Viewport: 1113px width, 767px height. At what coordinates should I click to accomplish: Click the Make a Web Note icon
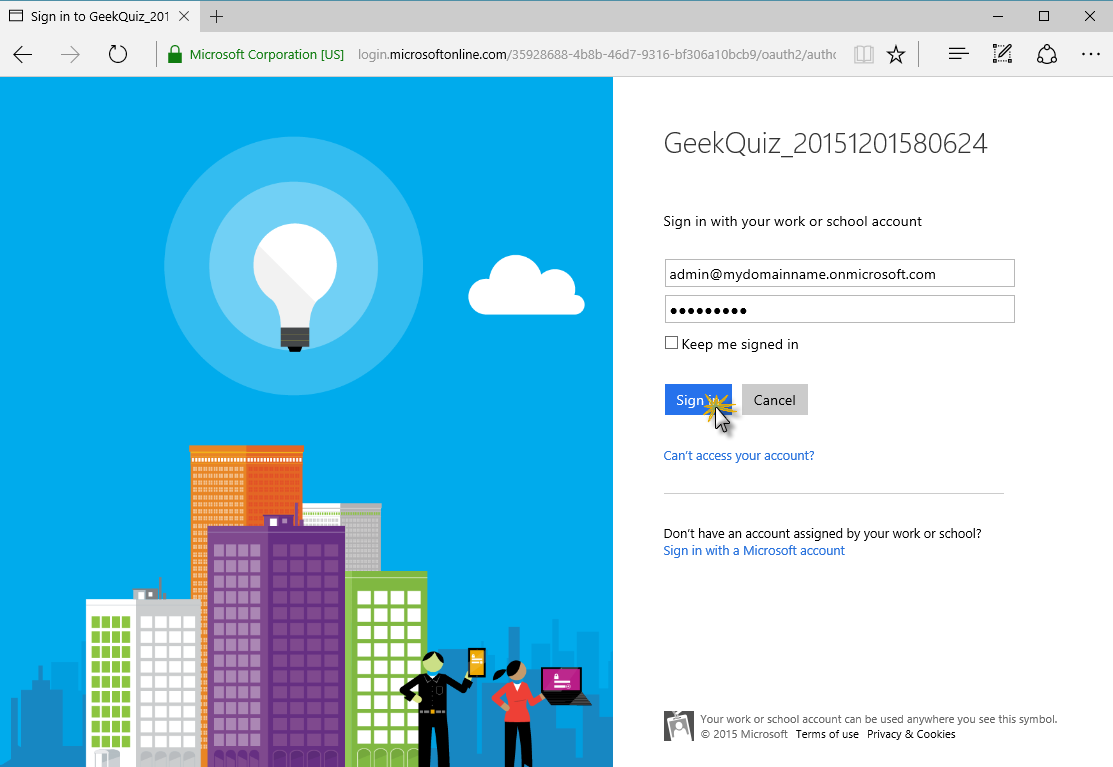pyautogui.click(x=1002, y=55)
